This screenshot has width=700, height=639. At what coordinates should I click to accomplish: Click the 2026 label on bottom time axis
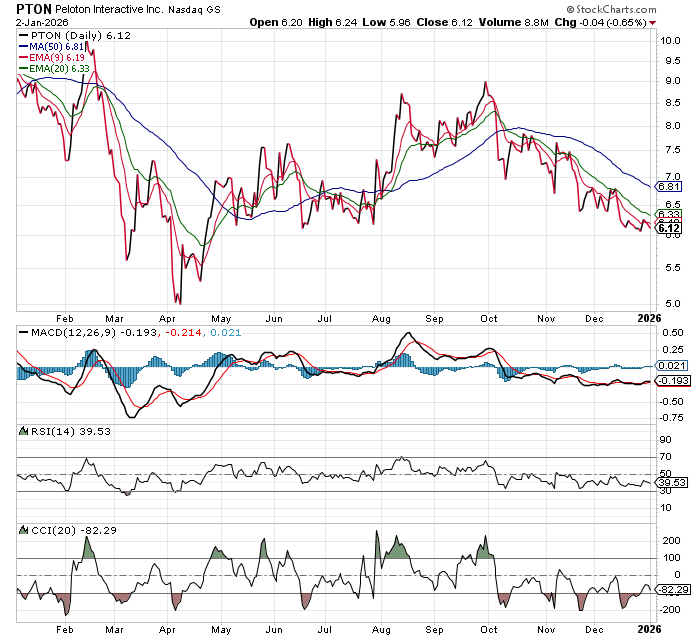coord(649,628)
